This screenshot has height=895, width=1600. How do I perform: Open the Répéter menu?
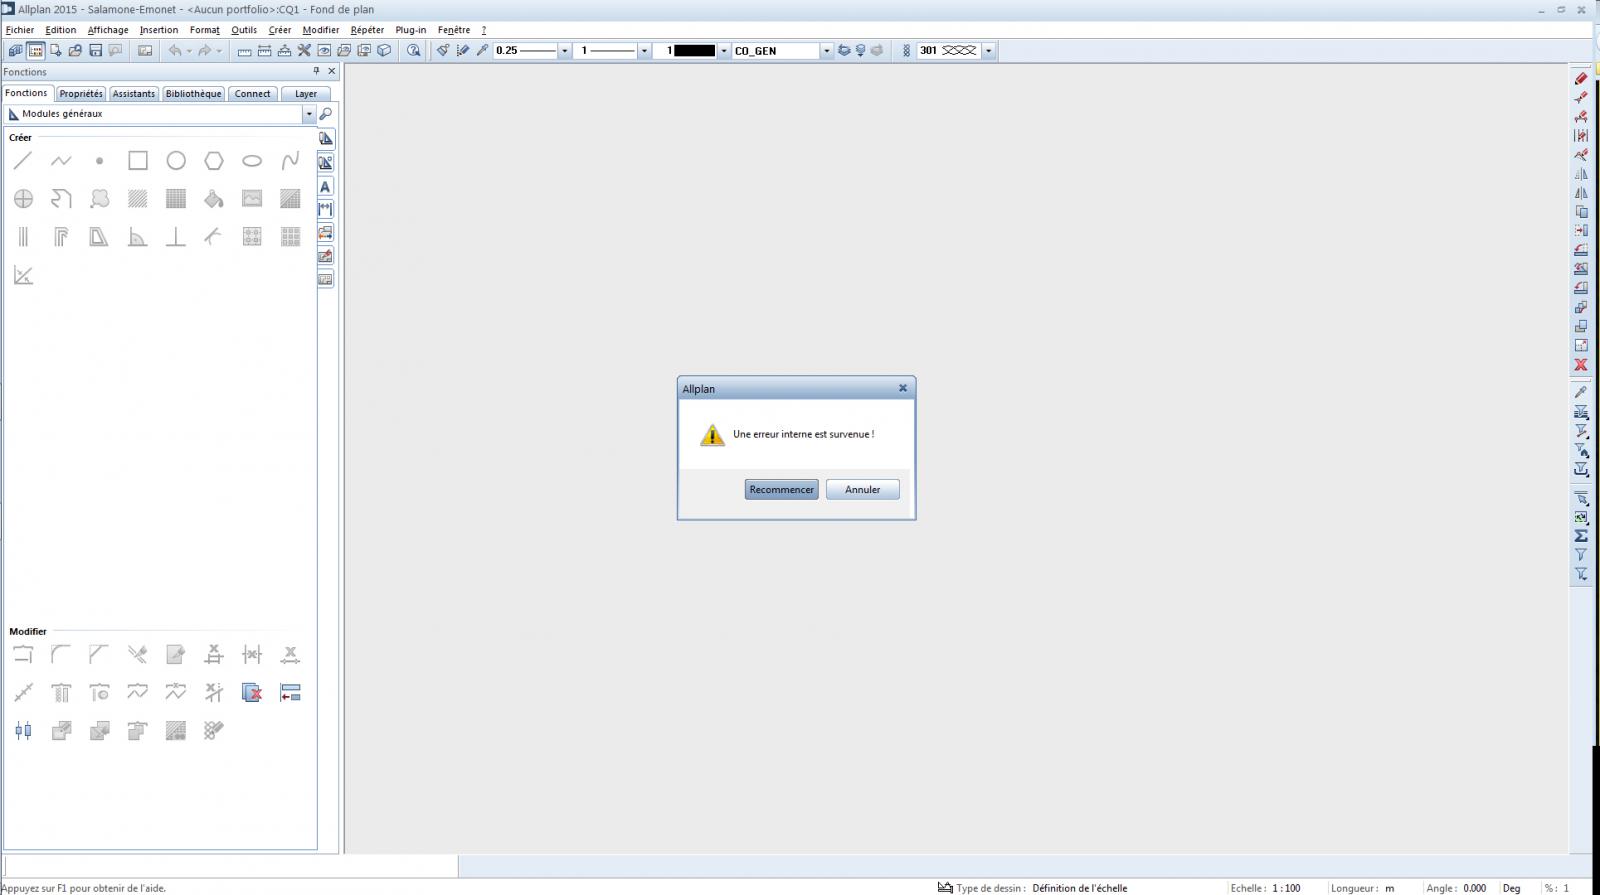(x=368, y=30)
